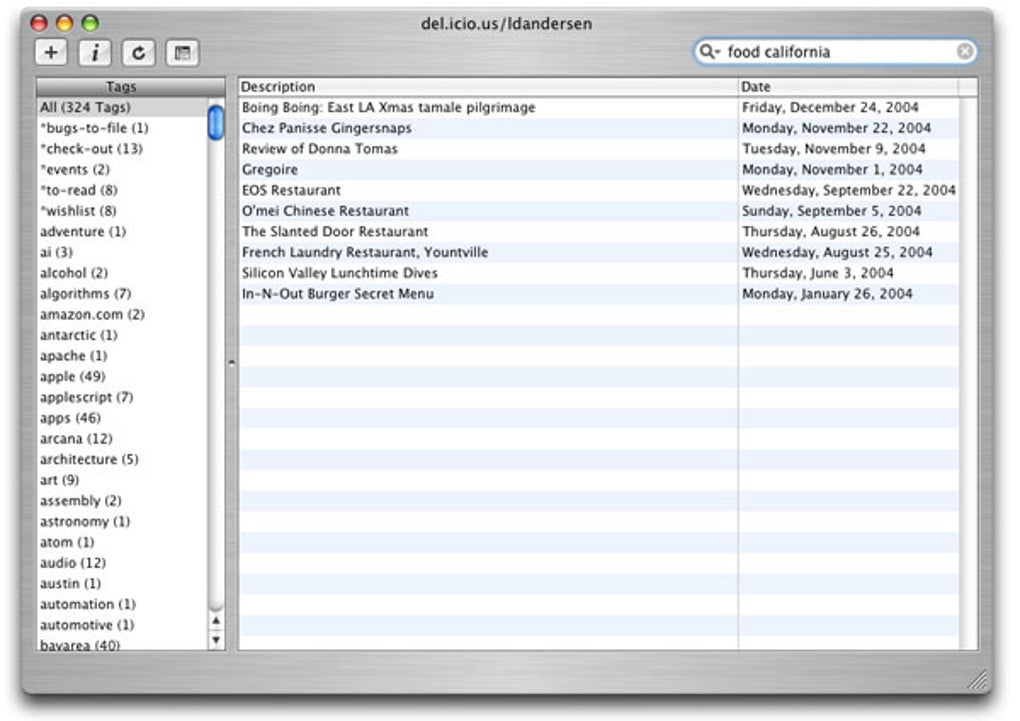This screenshot has width=1020, height=721.
Task: Select the 'ai (3)' tag
Action: pos(122,252)
